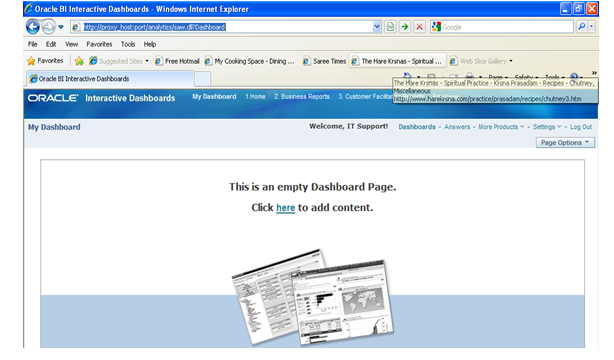The width and height of the screenshot is (614, 360).
Task: Click the Dashboards link
Action: [417, 127]
